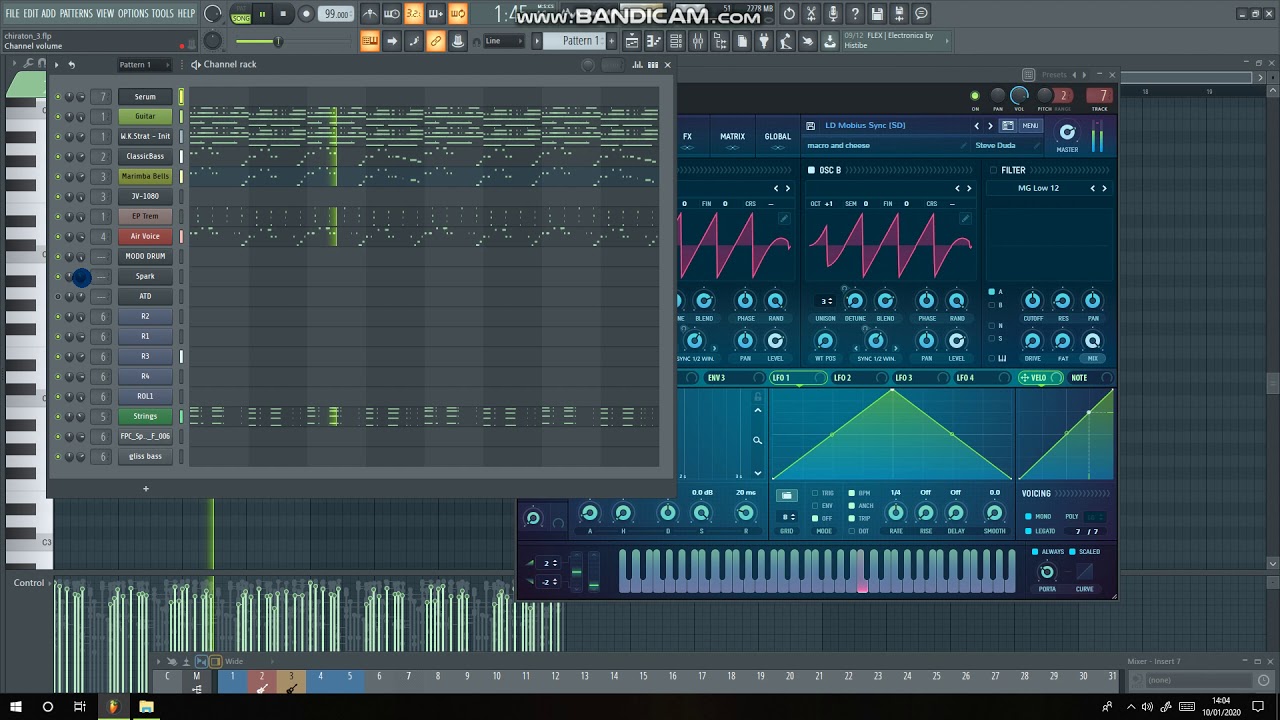This screenshot has width=1280, height=720.
Task: Select the Air Voice channel button
Action: 145,236
